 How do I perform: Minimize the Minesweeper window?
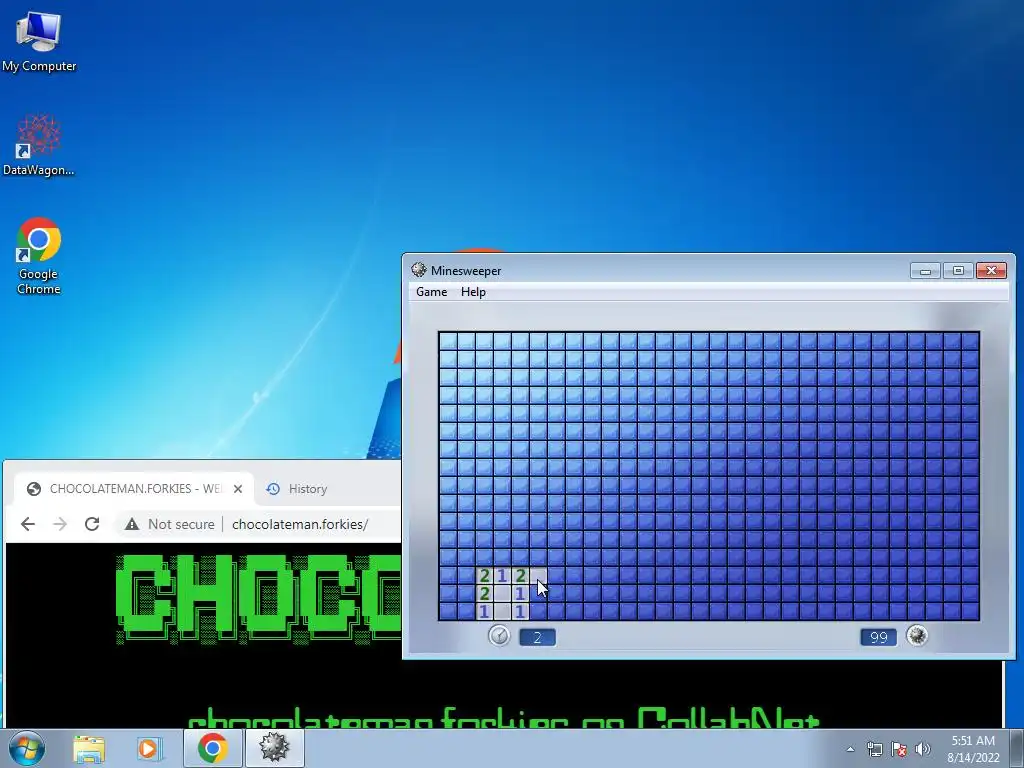925,270
